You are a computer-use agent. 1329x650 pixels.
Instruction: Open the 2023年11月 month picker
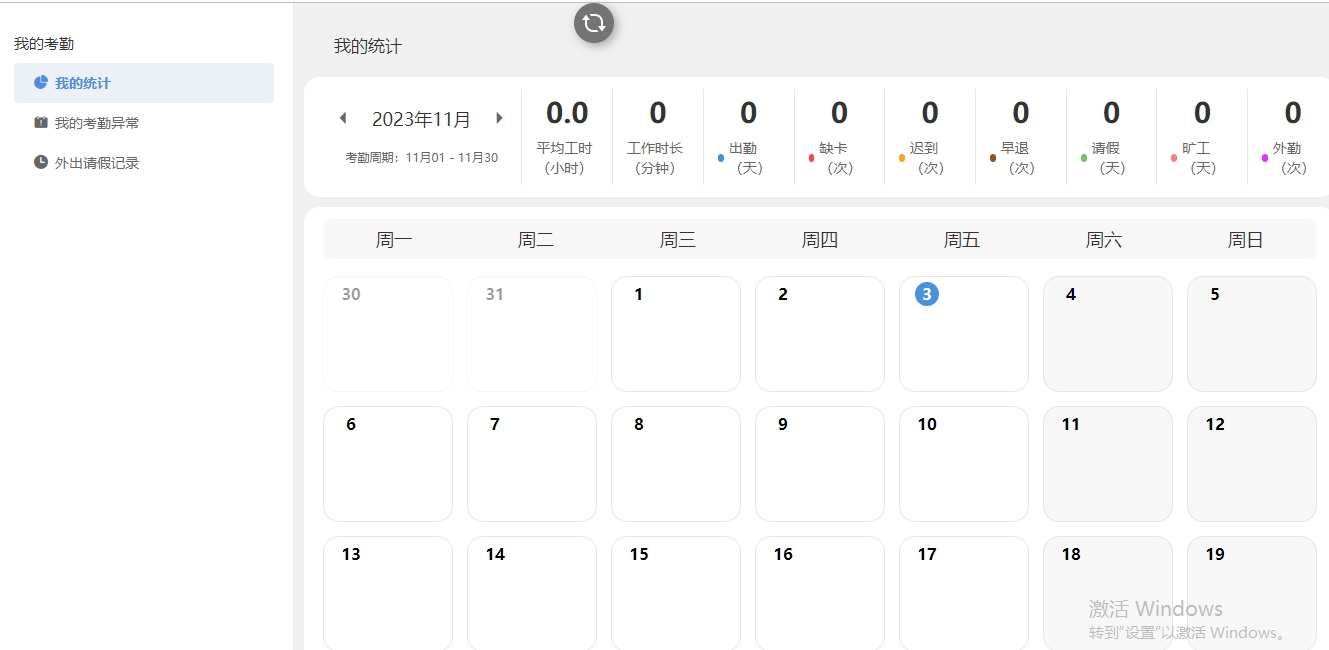[421, 119]
